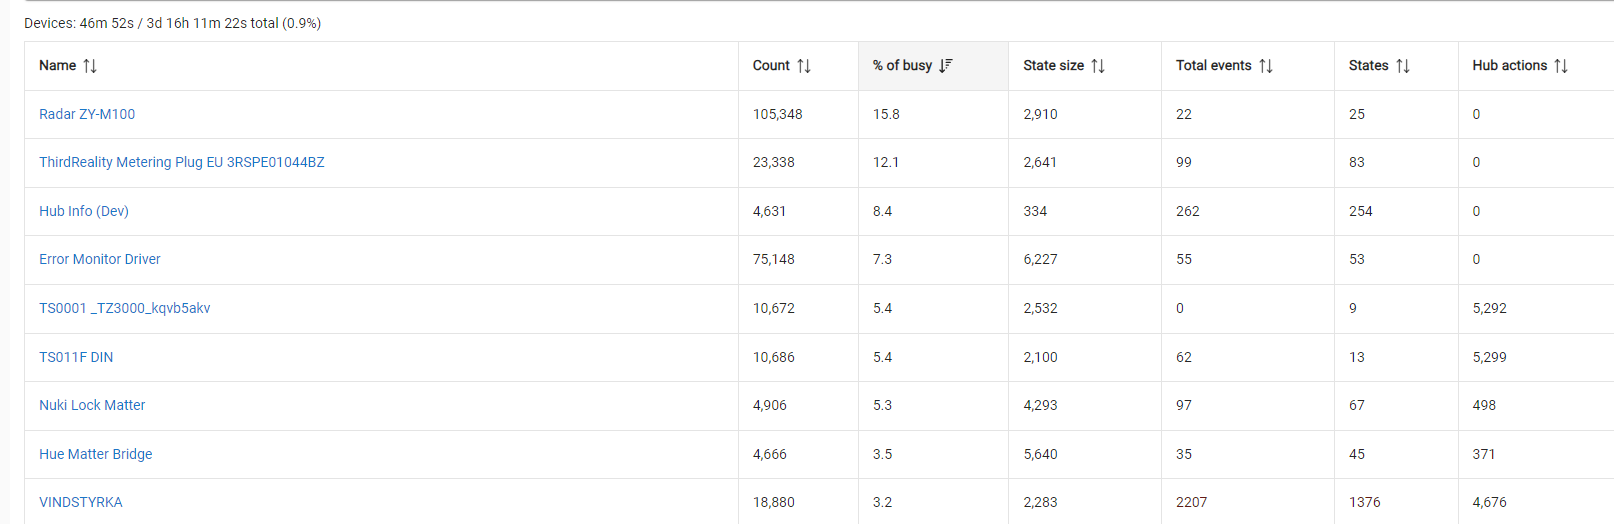Click the sort arrows beside Total events
Viewport: 1614px width, 524px height.
1266,66
